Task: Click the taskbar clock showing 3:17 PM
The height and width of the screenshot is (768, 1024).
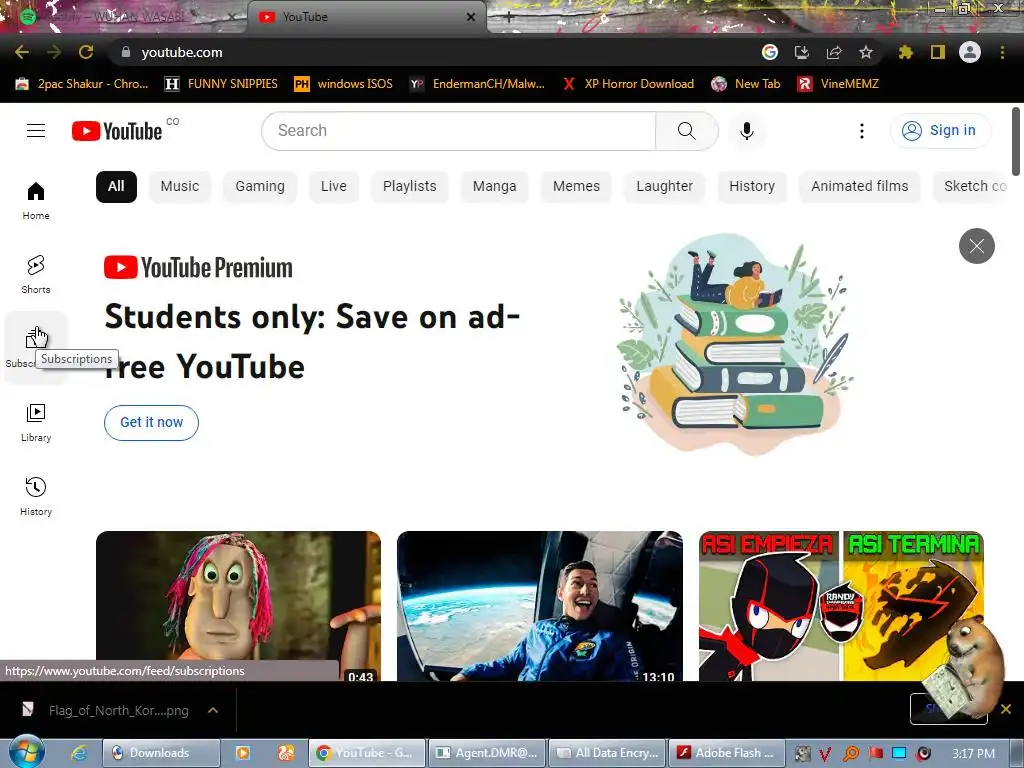Action: pyautogui.click(x=973, y=753)
